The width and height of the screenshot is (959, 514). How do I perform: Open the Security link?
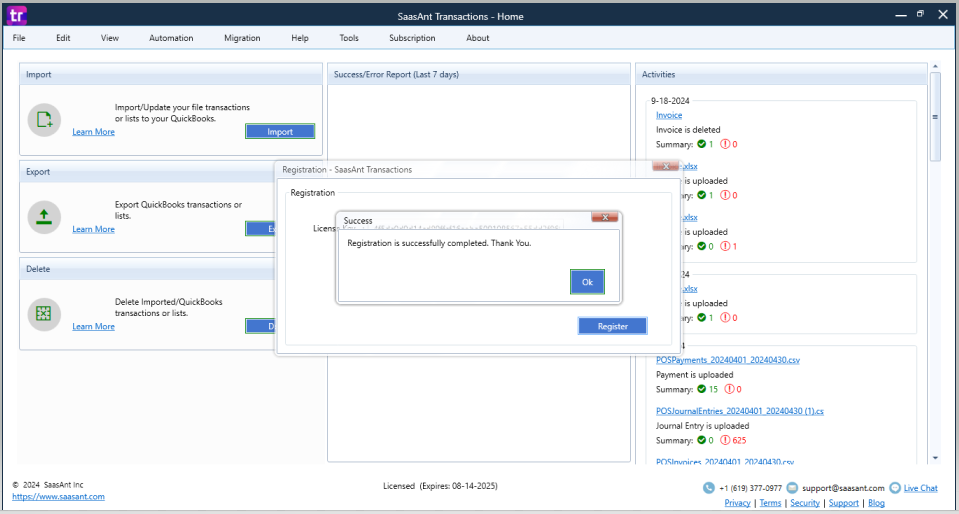click(805, 502)
